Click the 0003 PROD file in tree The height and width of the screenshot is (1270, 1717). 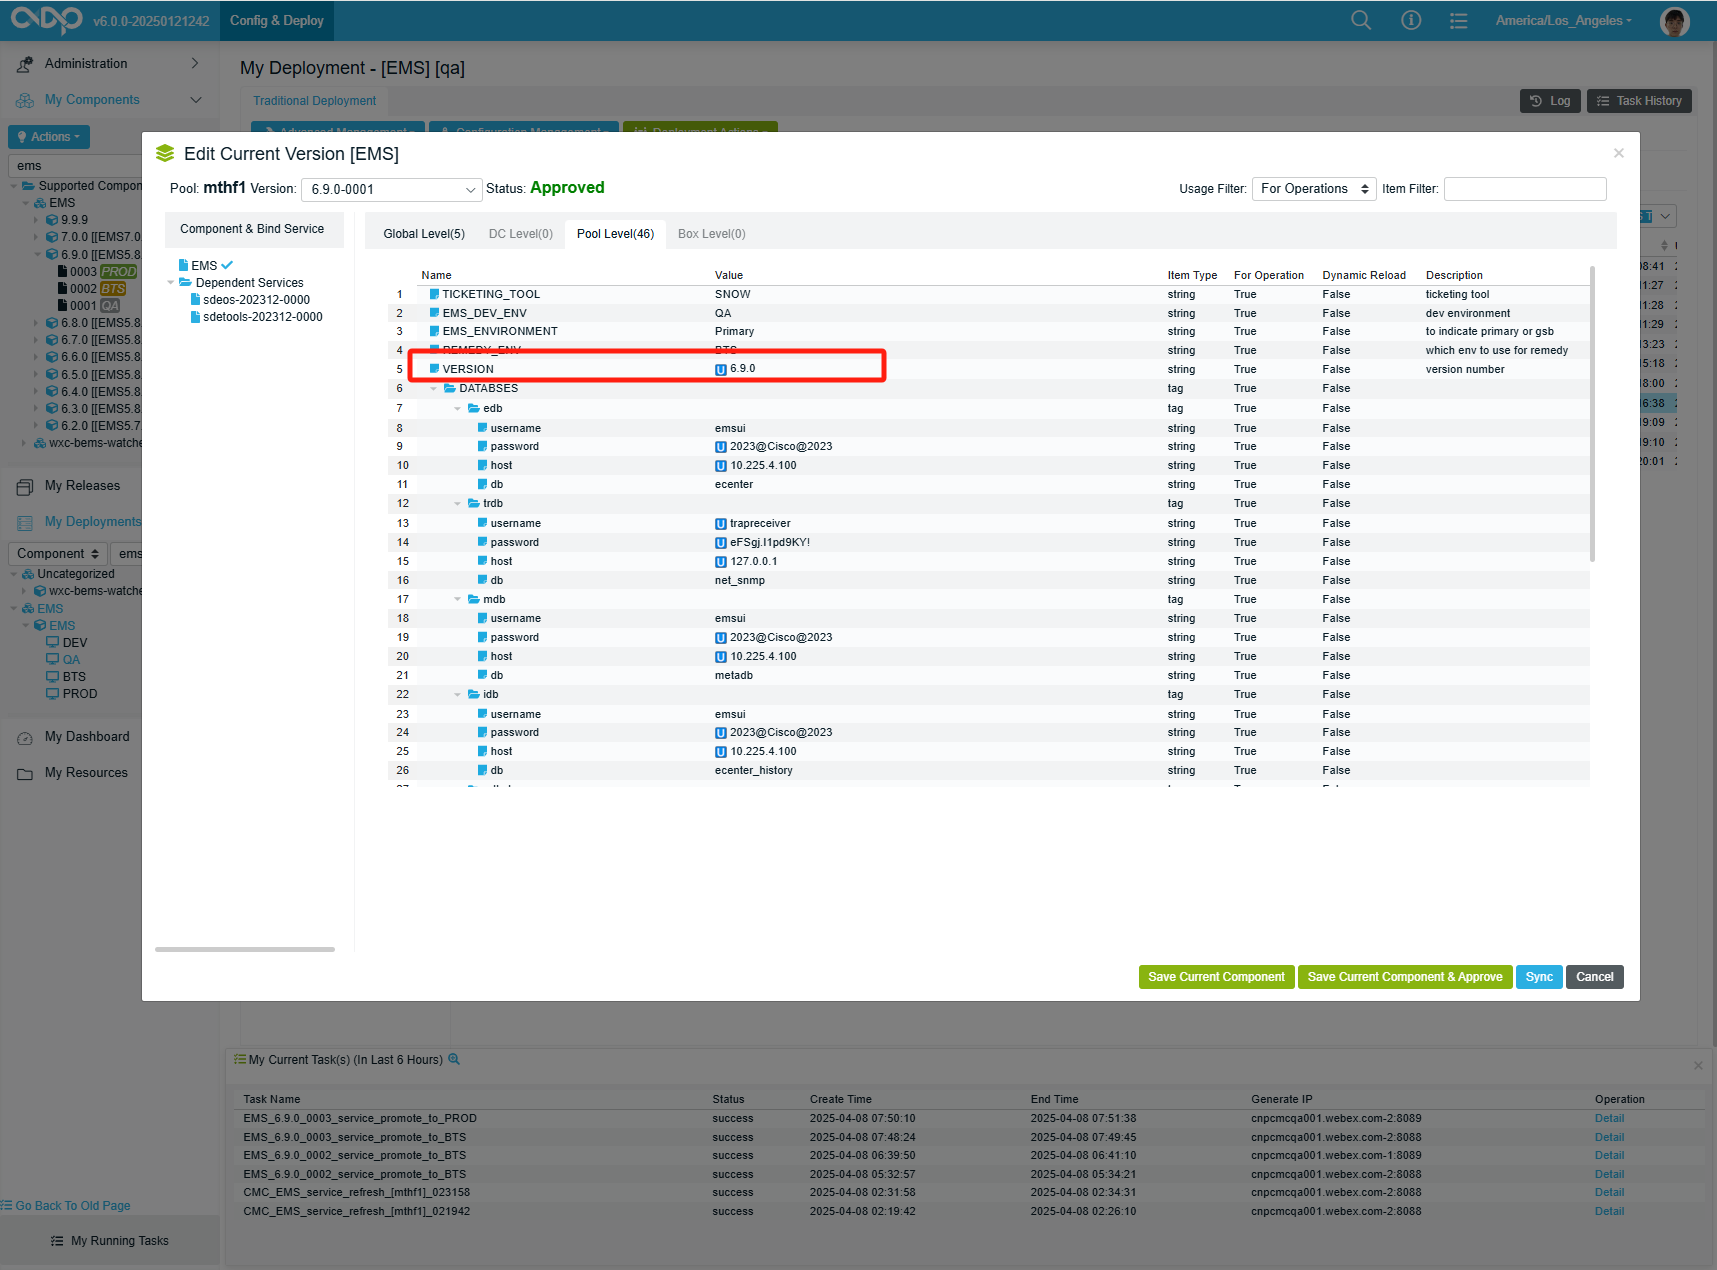[97, 272]
